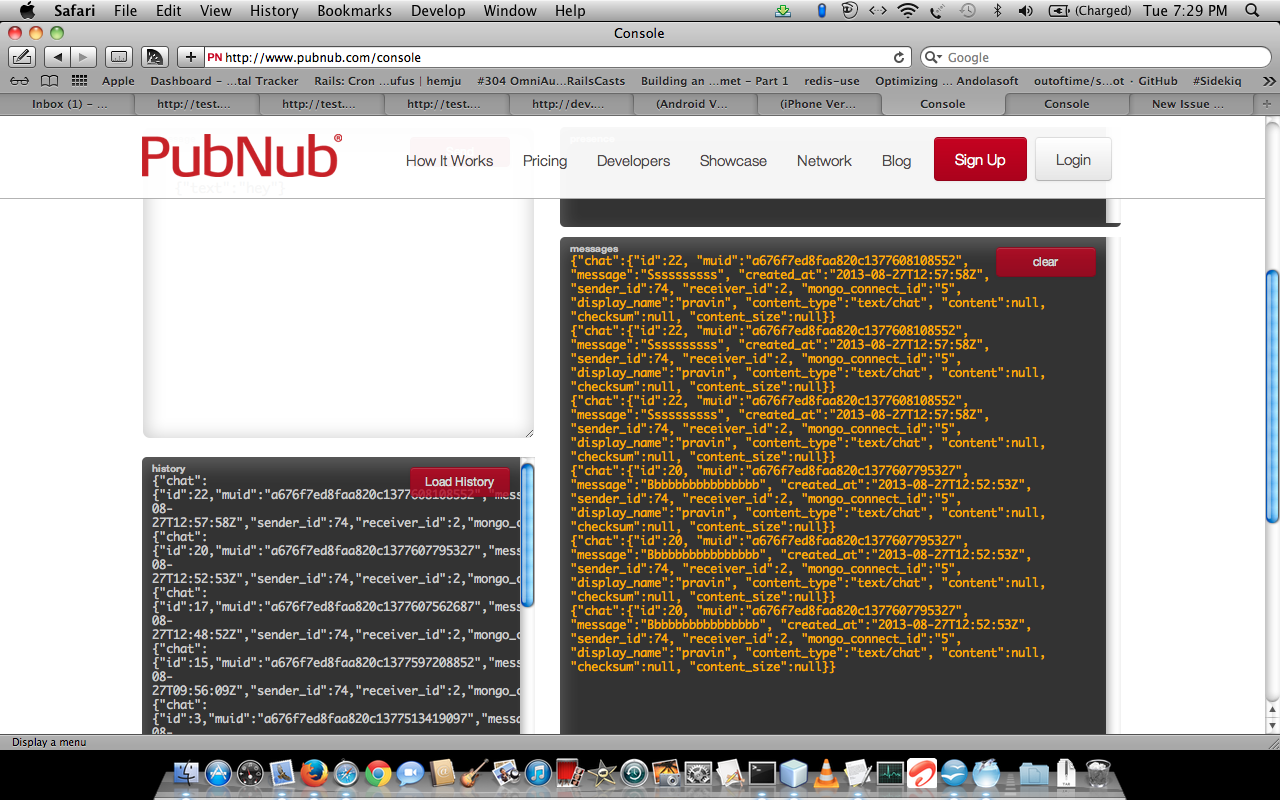This screenshot has width=1280, height=800.
Task: Open the Pricing link
Action: point(545,160)
